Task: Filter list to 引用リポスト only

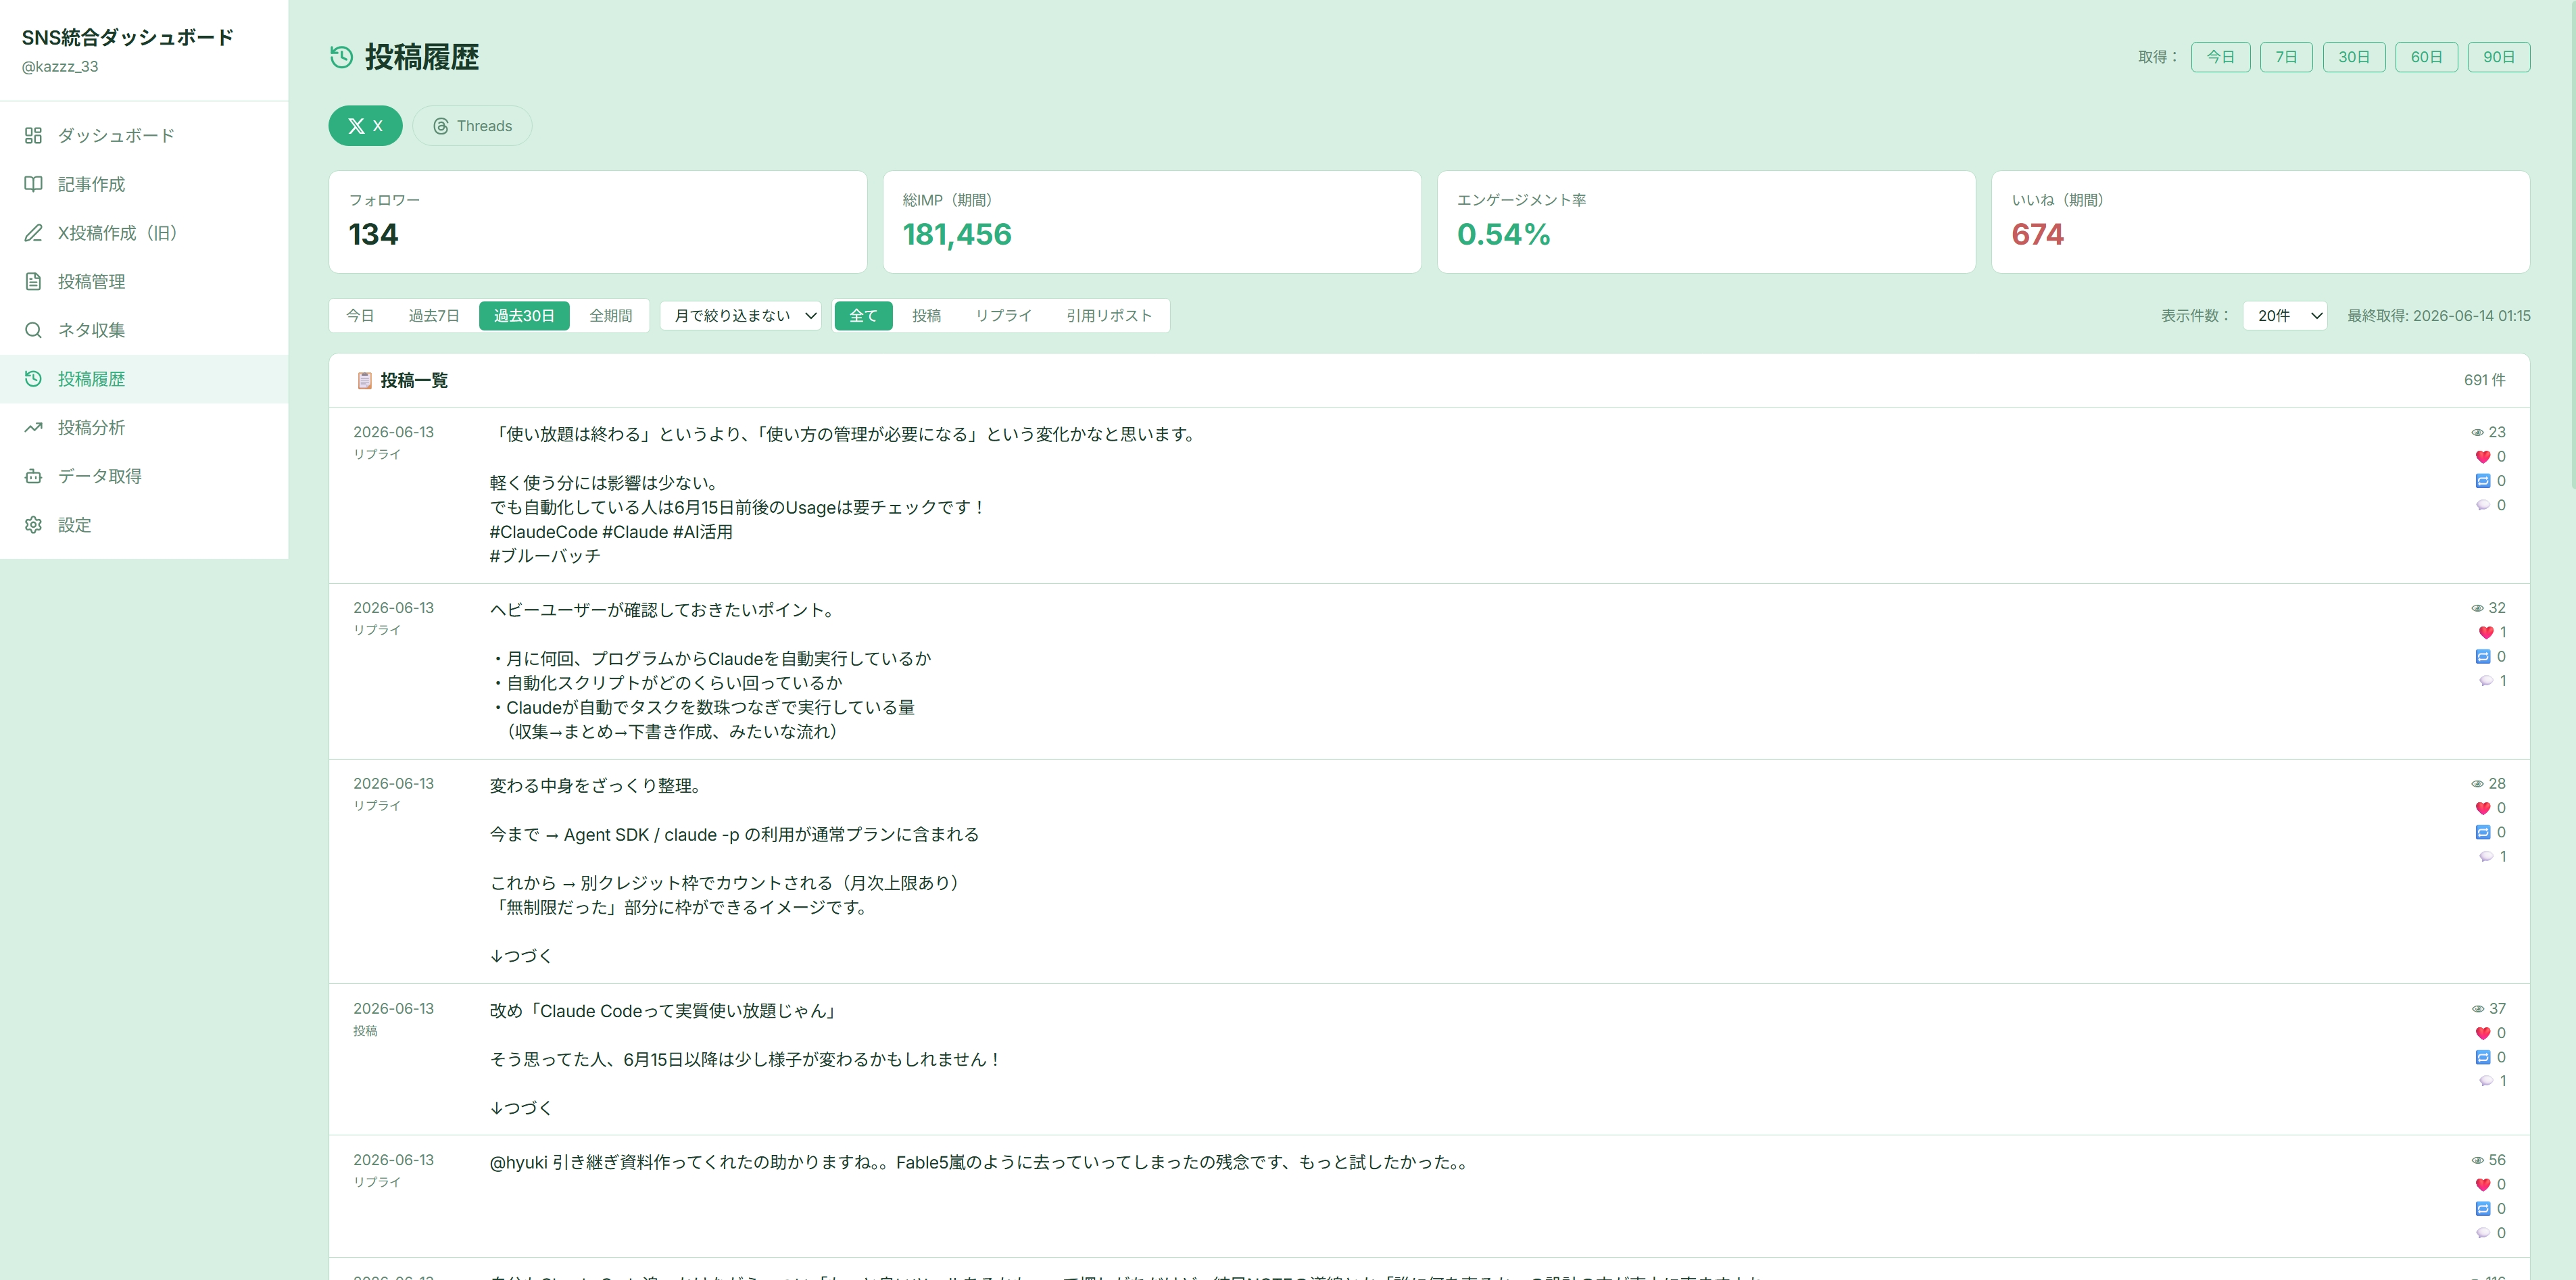Action: click(1108, 316)
